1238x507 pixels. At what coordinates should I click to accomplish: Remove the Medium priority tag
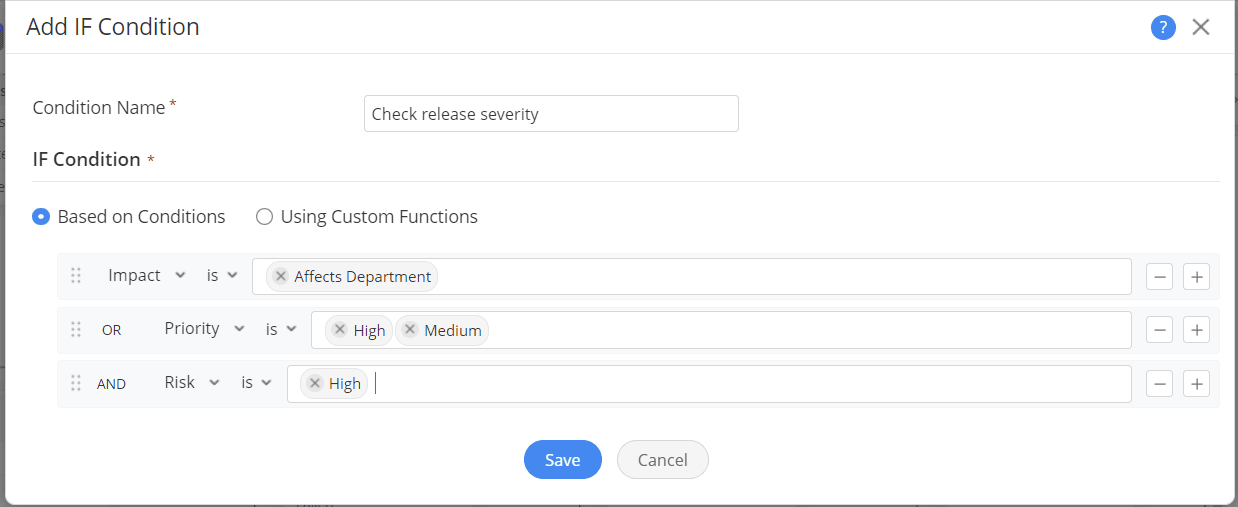tap(410, 330)
